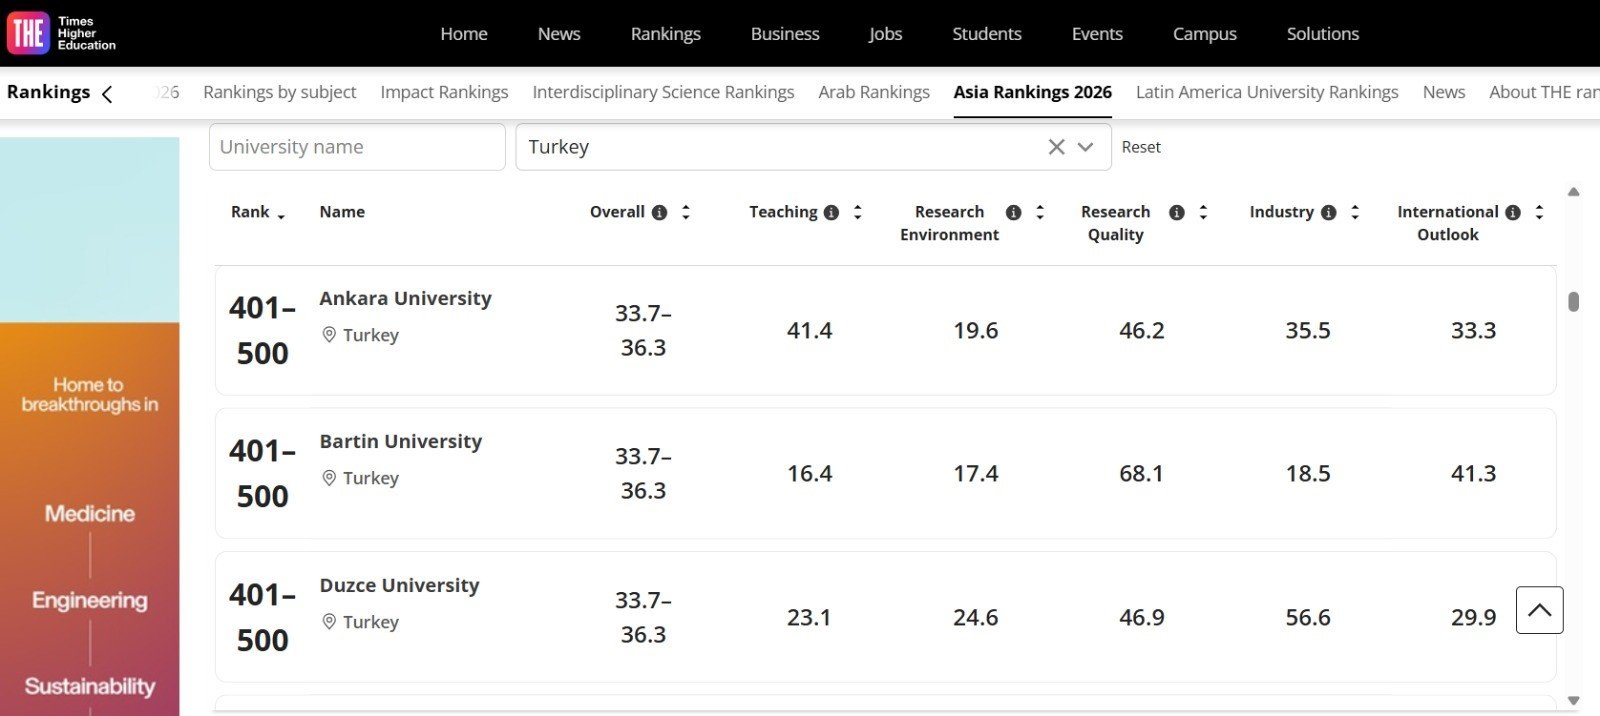Toggle sort arrows for Industry column
The height and width of the screenshot is (716, 1600).
point(1355,212)
